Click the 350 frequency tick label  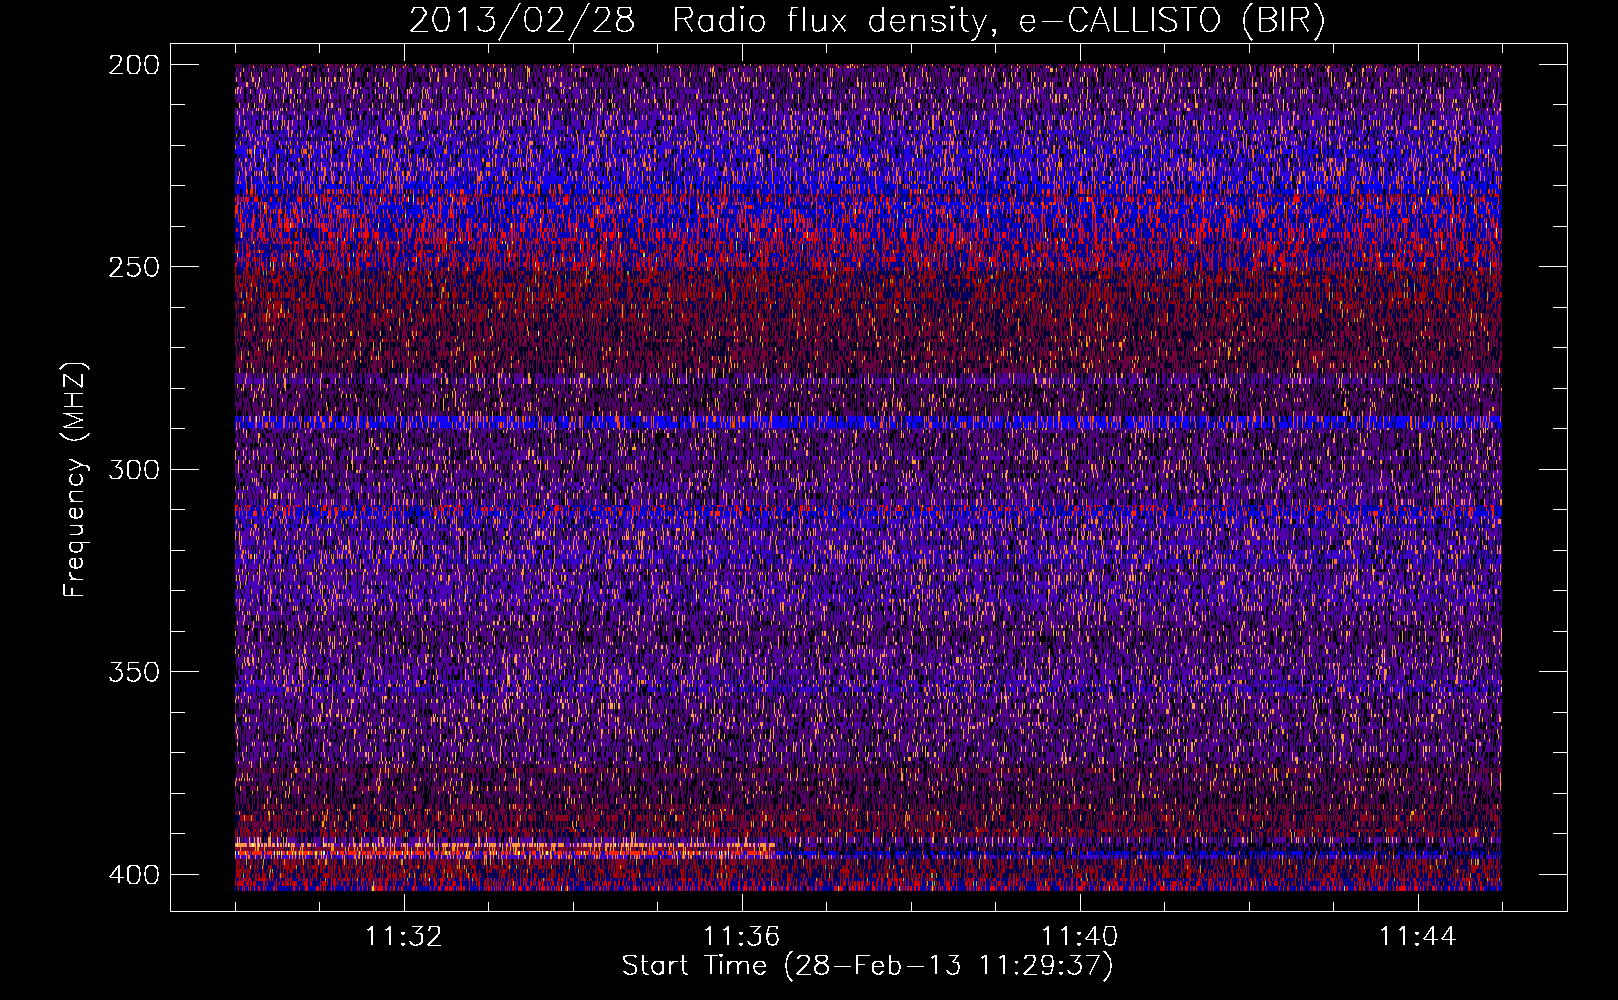[x=133, y=672]
